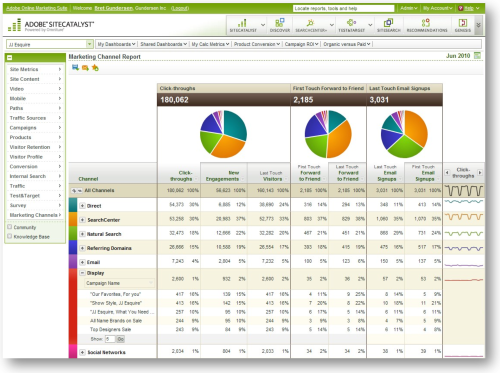Sort by New Engagements column header
Viewport: 500px width, 373px height.
click(x=223, y=176)
